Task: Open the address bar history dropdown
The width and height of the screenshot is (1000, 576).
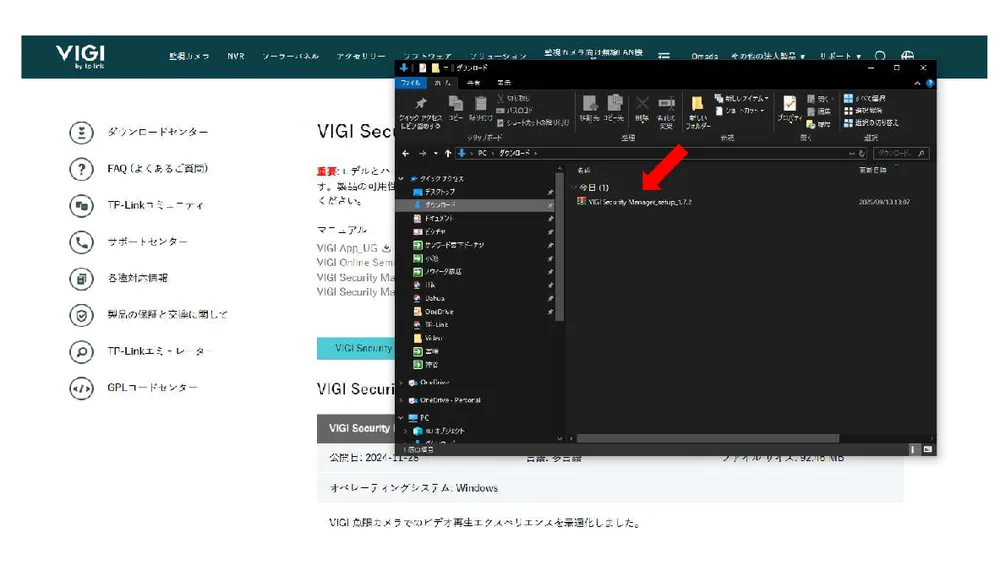Action: tap(851, 153)
